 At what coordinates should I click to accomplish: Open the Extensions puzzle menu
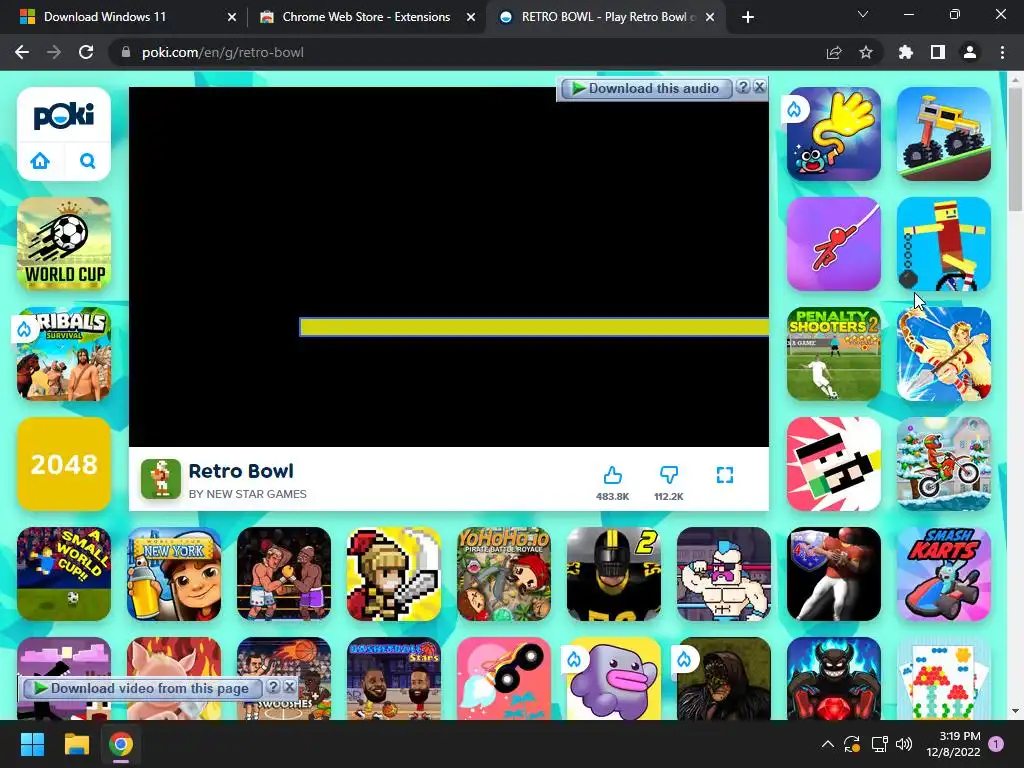click(906, 52)
